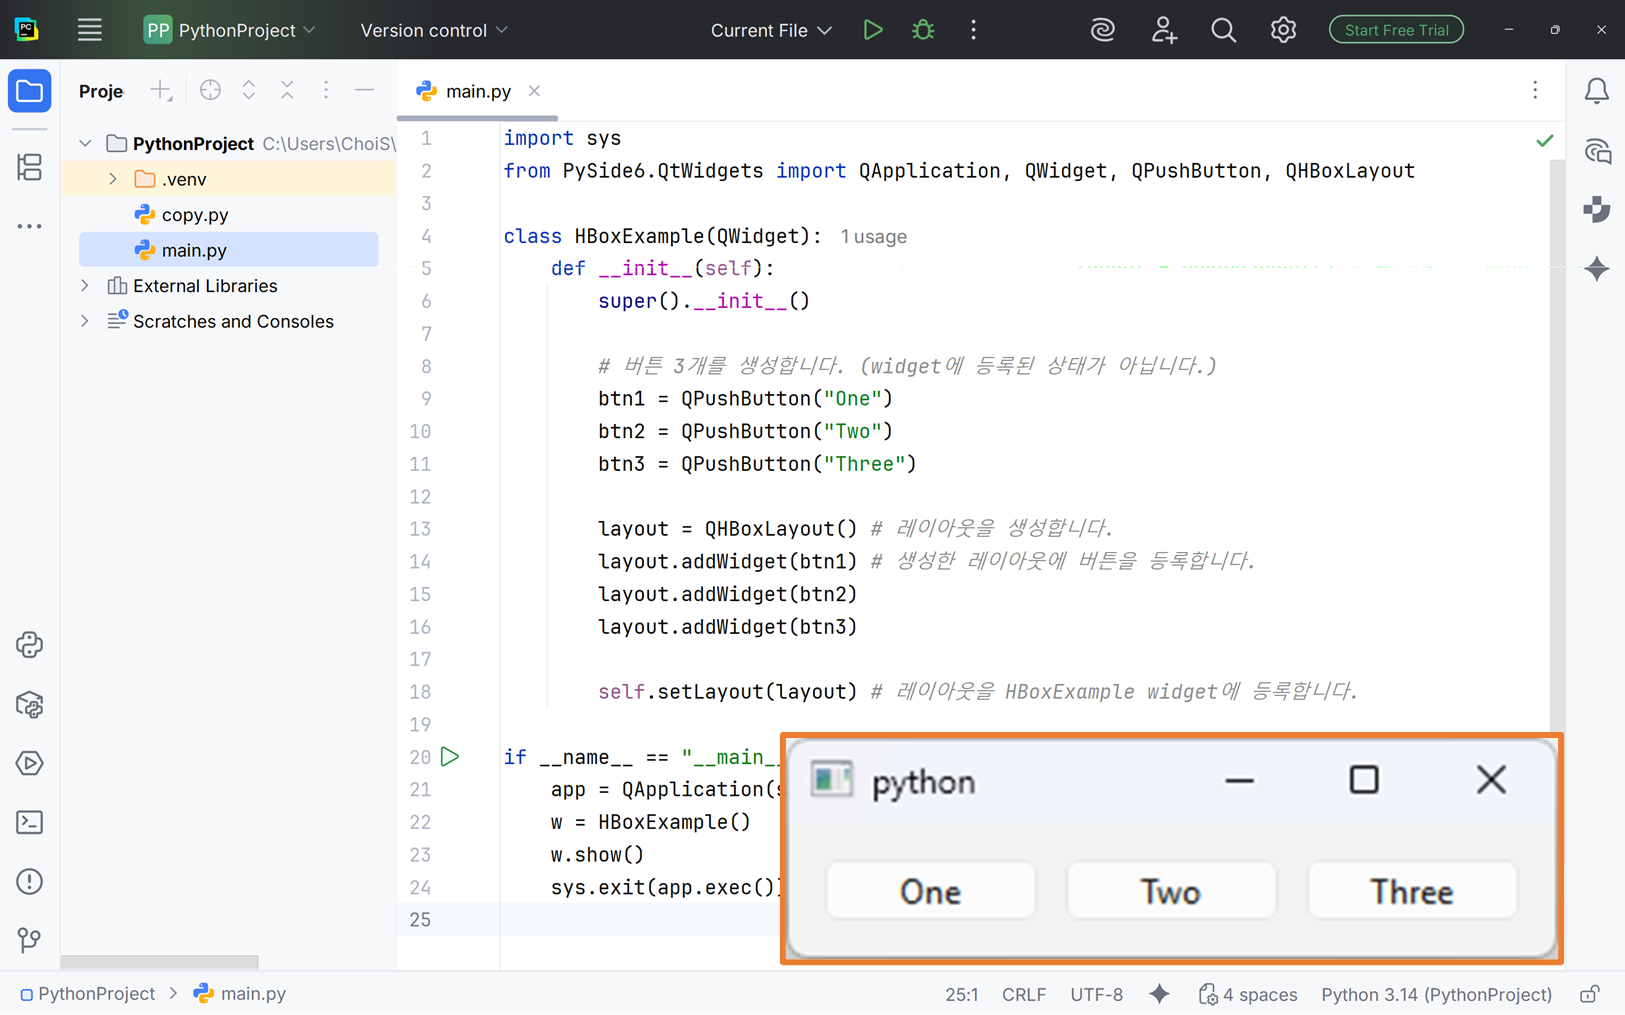Screen dimensions: 1625x1015
Task: Open IDE settings gear
Action: [1283, 30]
